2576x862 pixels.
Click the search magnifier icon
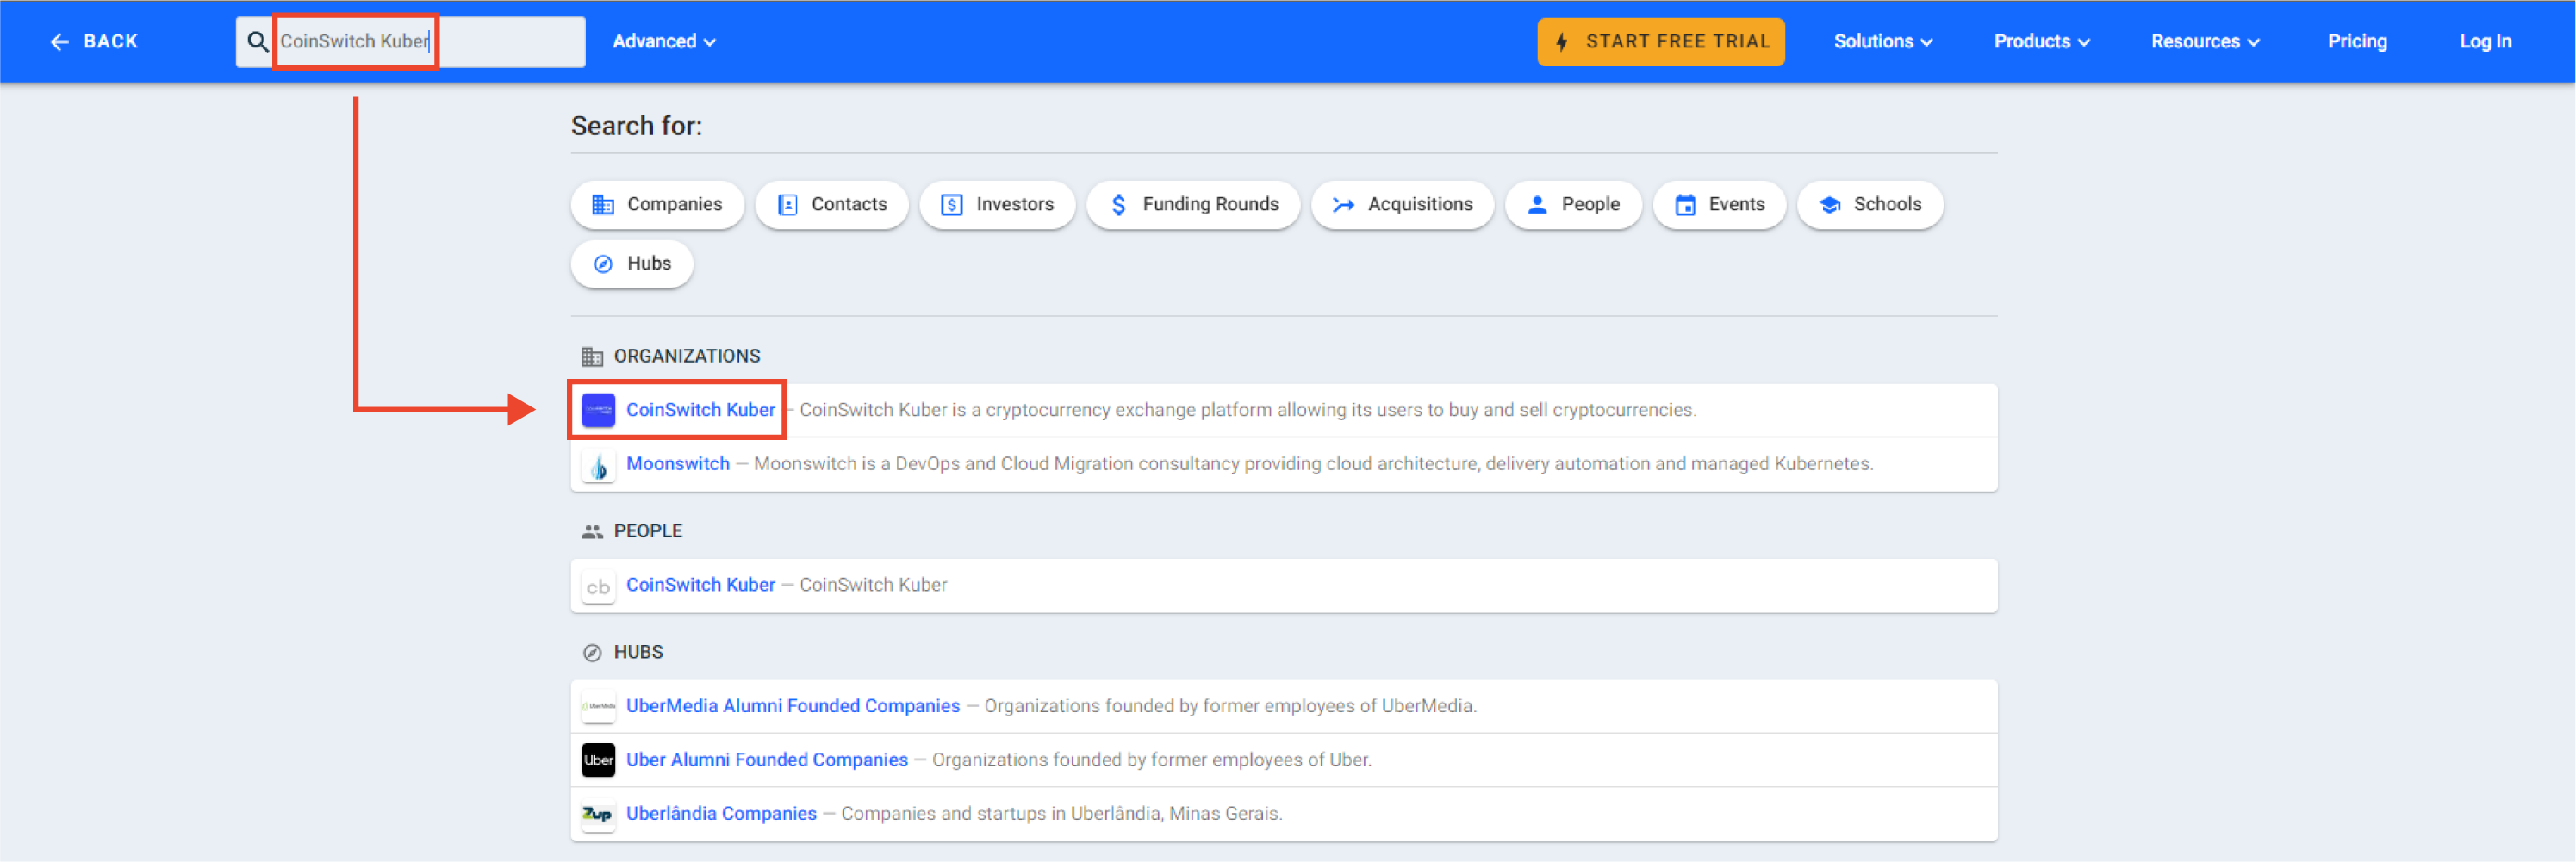click(256, 41)
